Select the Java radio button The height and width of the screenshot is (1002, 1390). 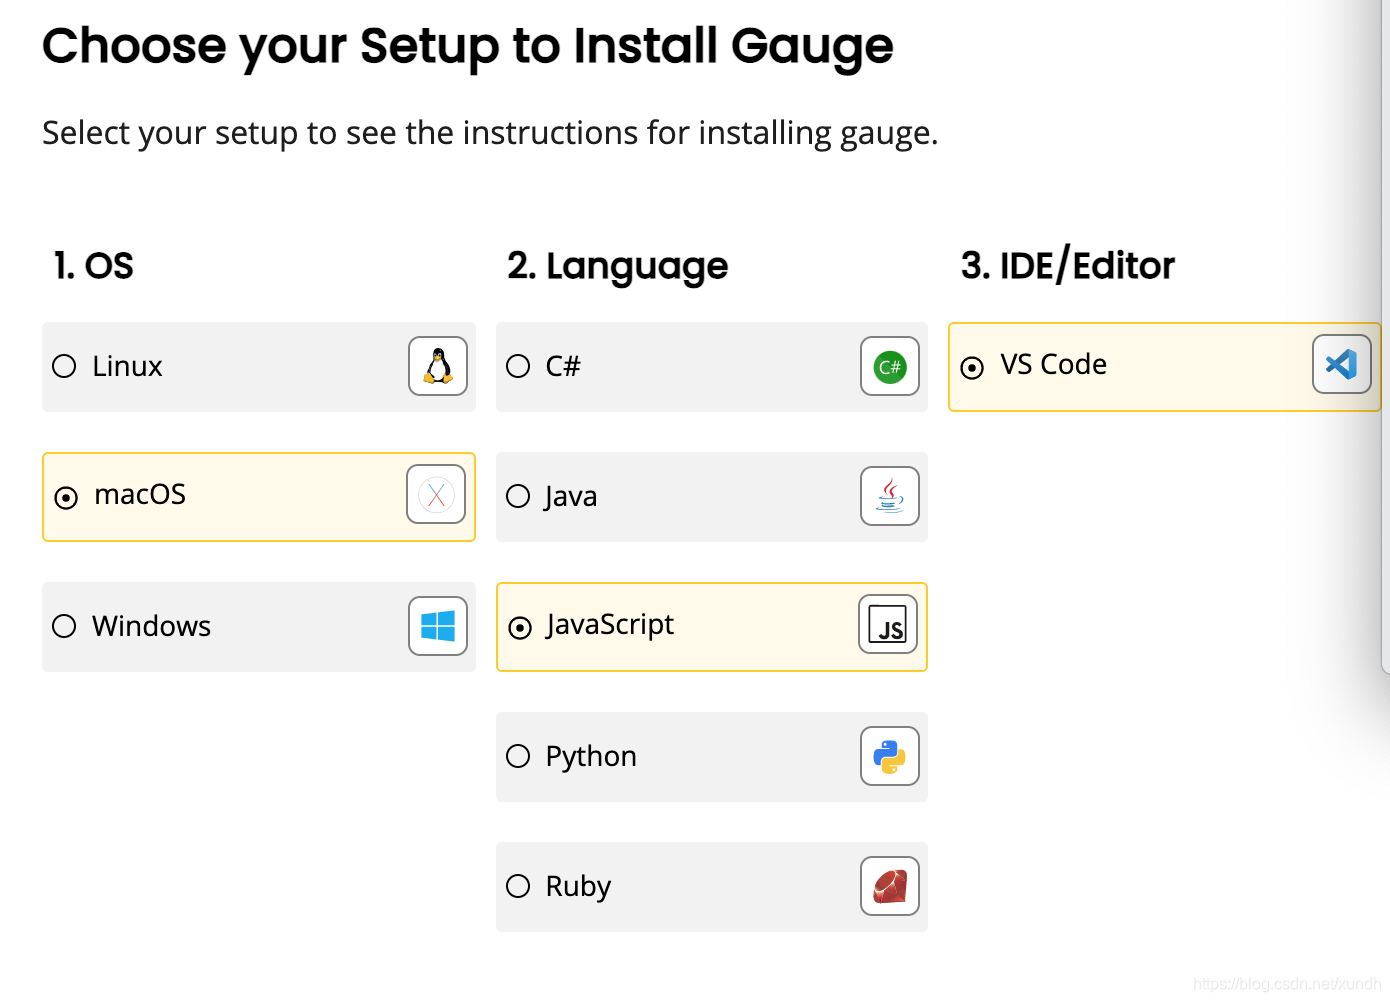pos(518,496)
